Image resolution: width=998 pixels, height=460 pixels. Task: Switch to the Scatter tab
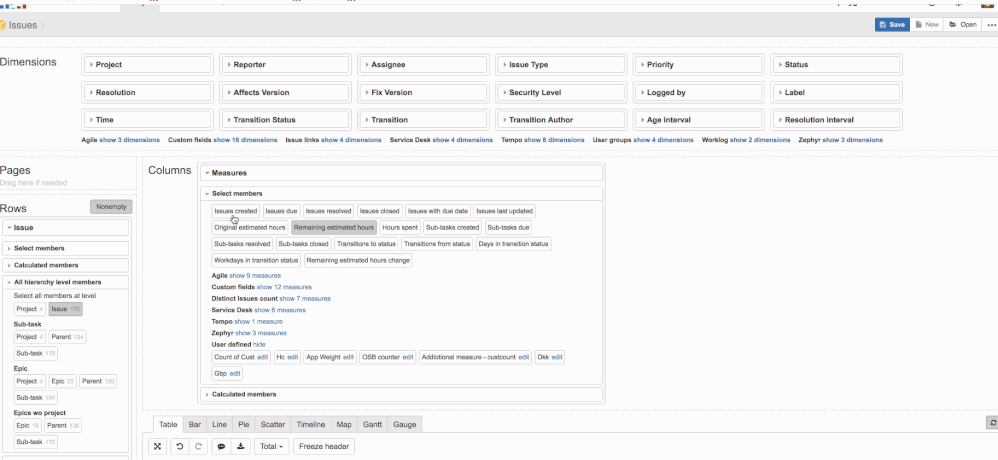(273, 424)
